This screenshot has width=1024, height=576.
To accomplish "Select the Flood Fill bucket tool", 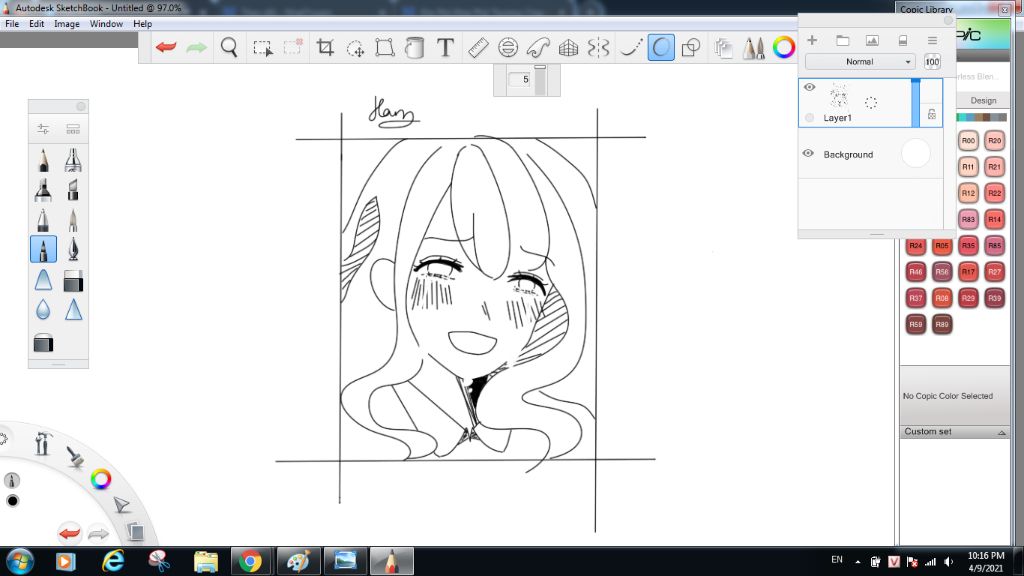I will (415, 47).
